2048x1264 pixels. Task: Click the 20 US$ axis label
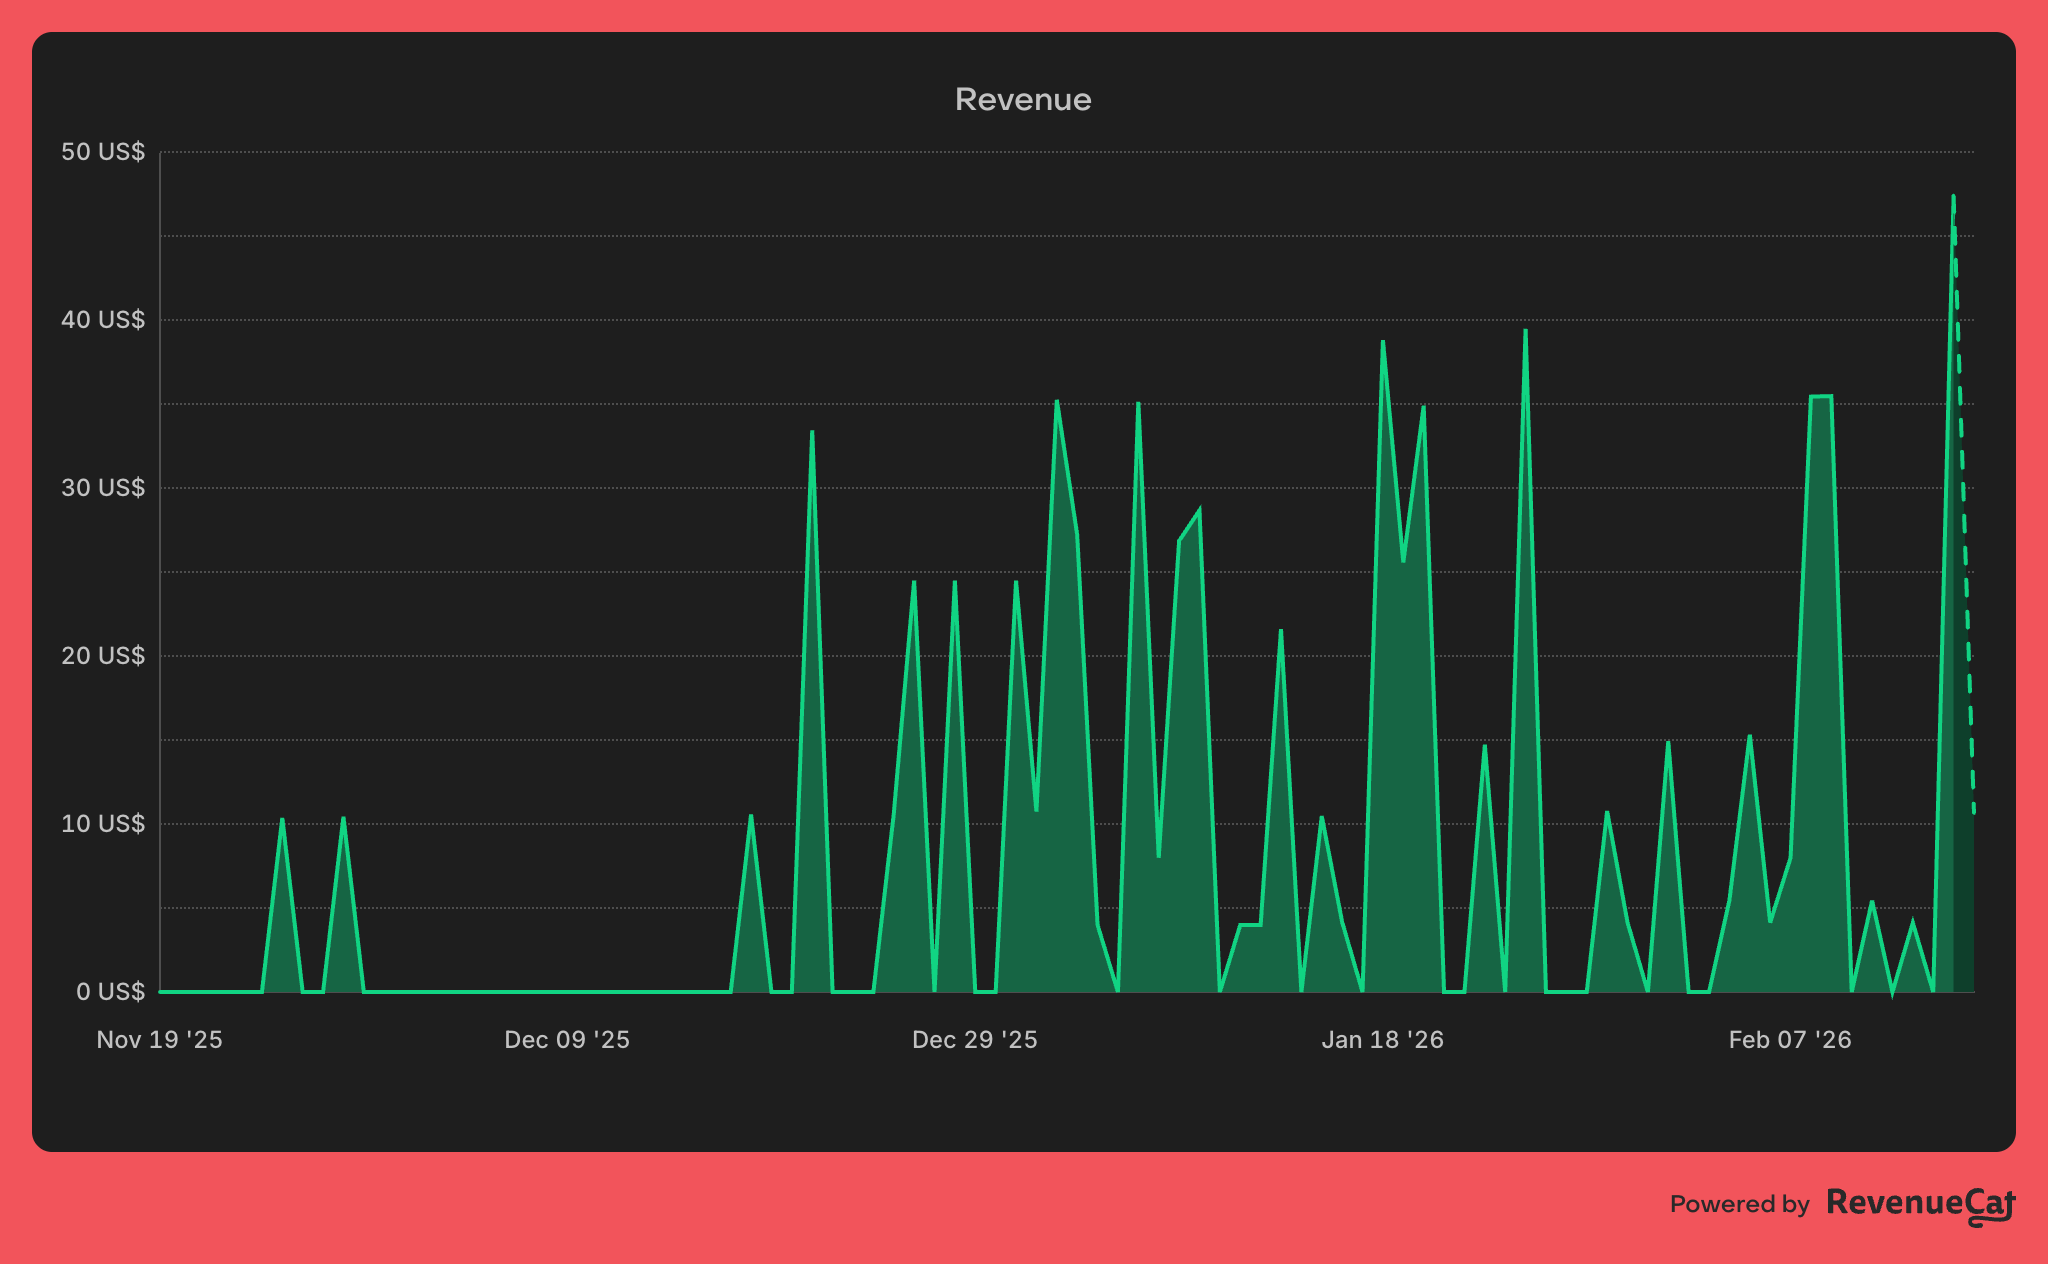tap(103, 656)
